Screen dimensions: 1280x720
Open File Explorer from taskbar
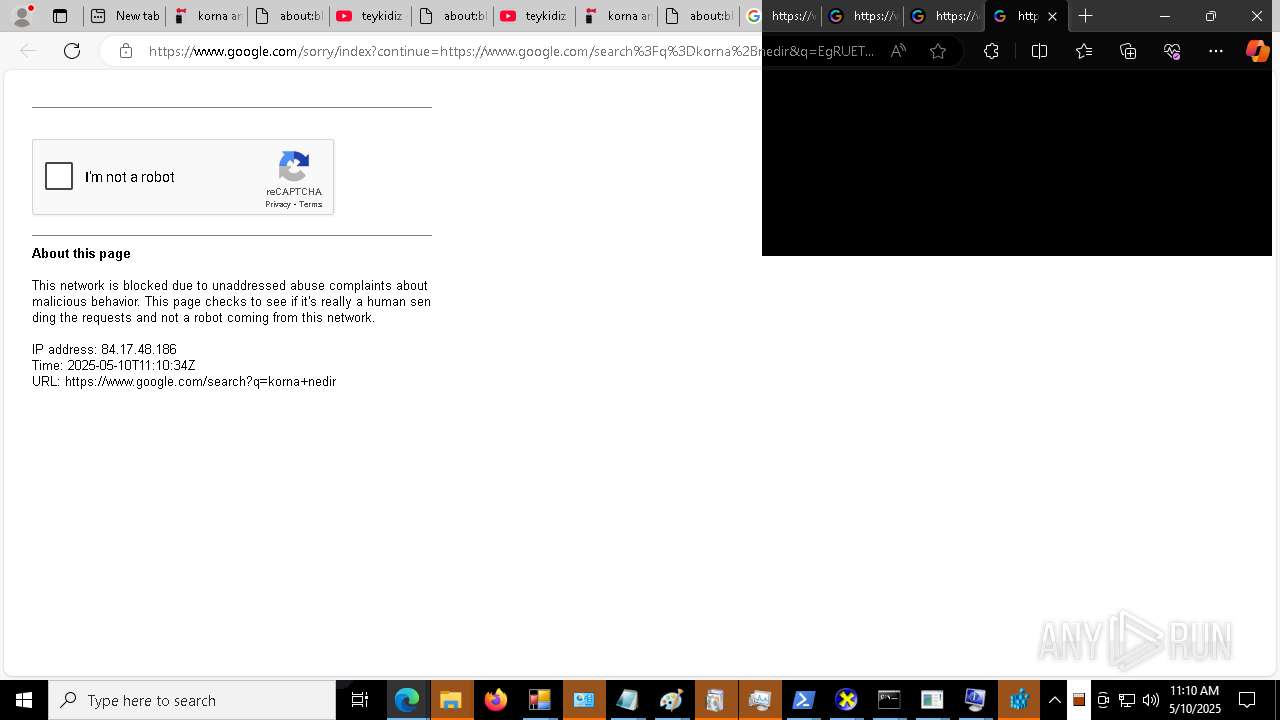tap(451, 700)
